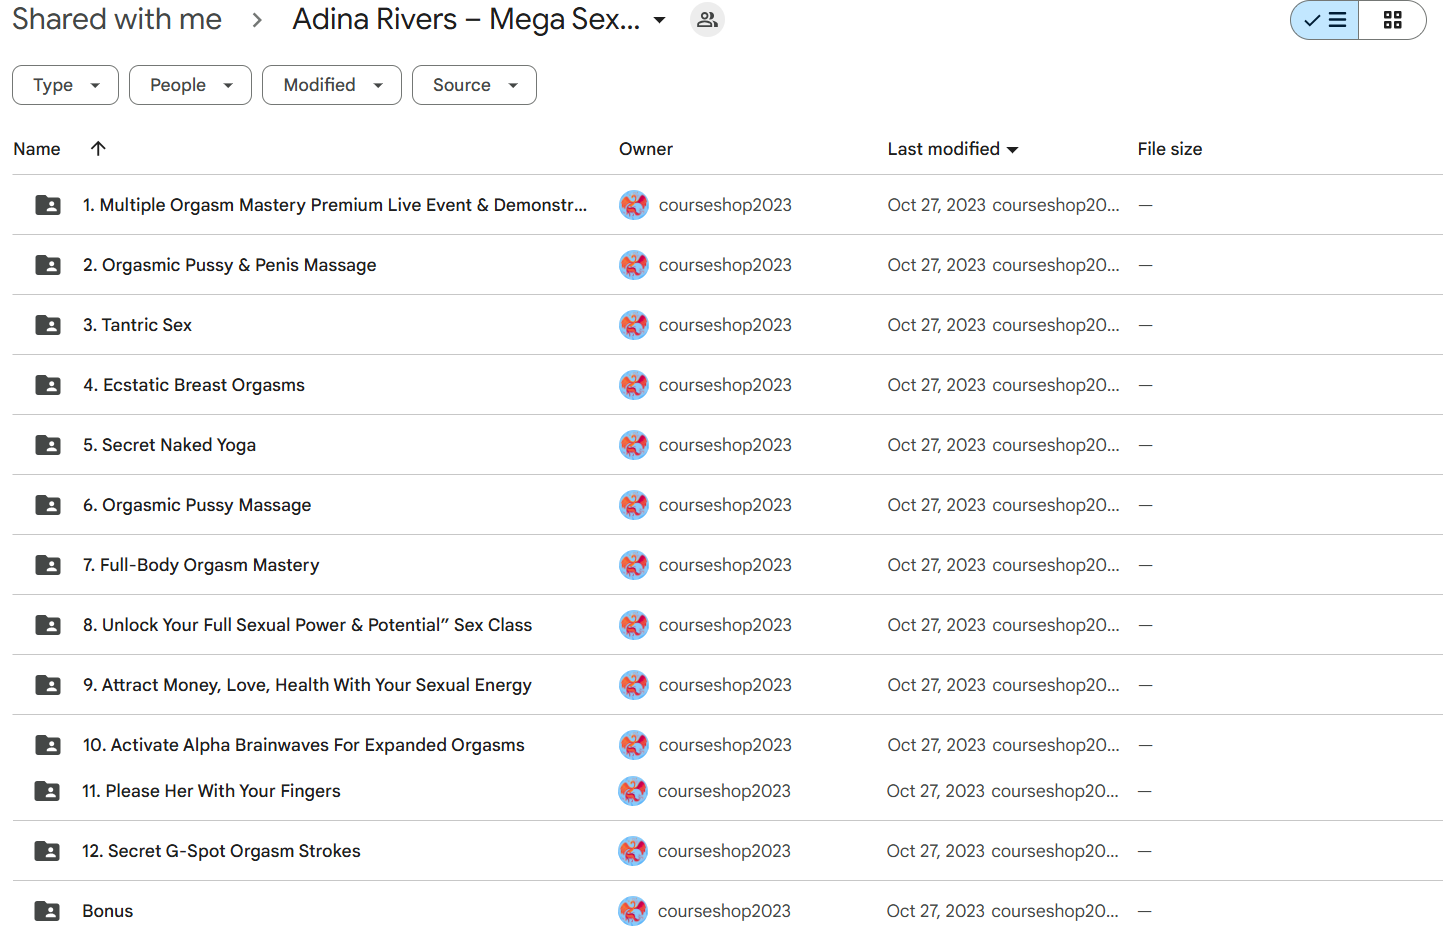The width and height of the screenshot is (1443, 937).
Task: Open folder 8. Unlock Your Full Sexual Power
Action: coord(307,625)
